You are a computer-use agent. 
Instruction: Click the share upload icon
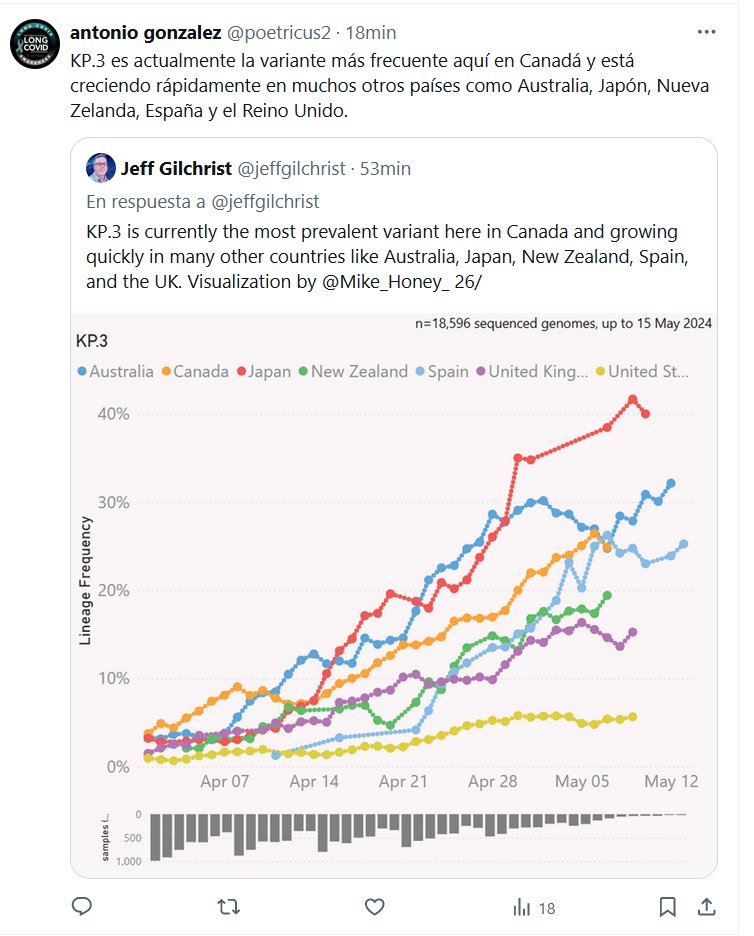(x=705, y=907)
